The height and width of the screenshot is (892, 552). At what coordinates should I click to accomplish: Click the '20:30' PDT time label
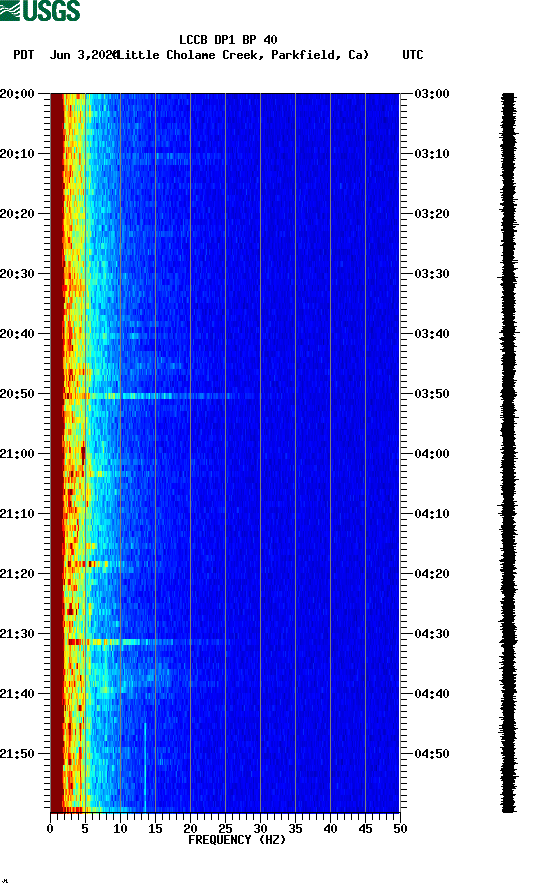click(x=17, y=274)
